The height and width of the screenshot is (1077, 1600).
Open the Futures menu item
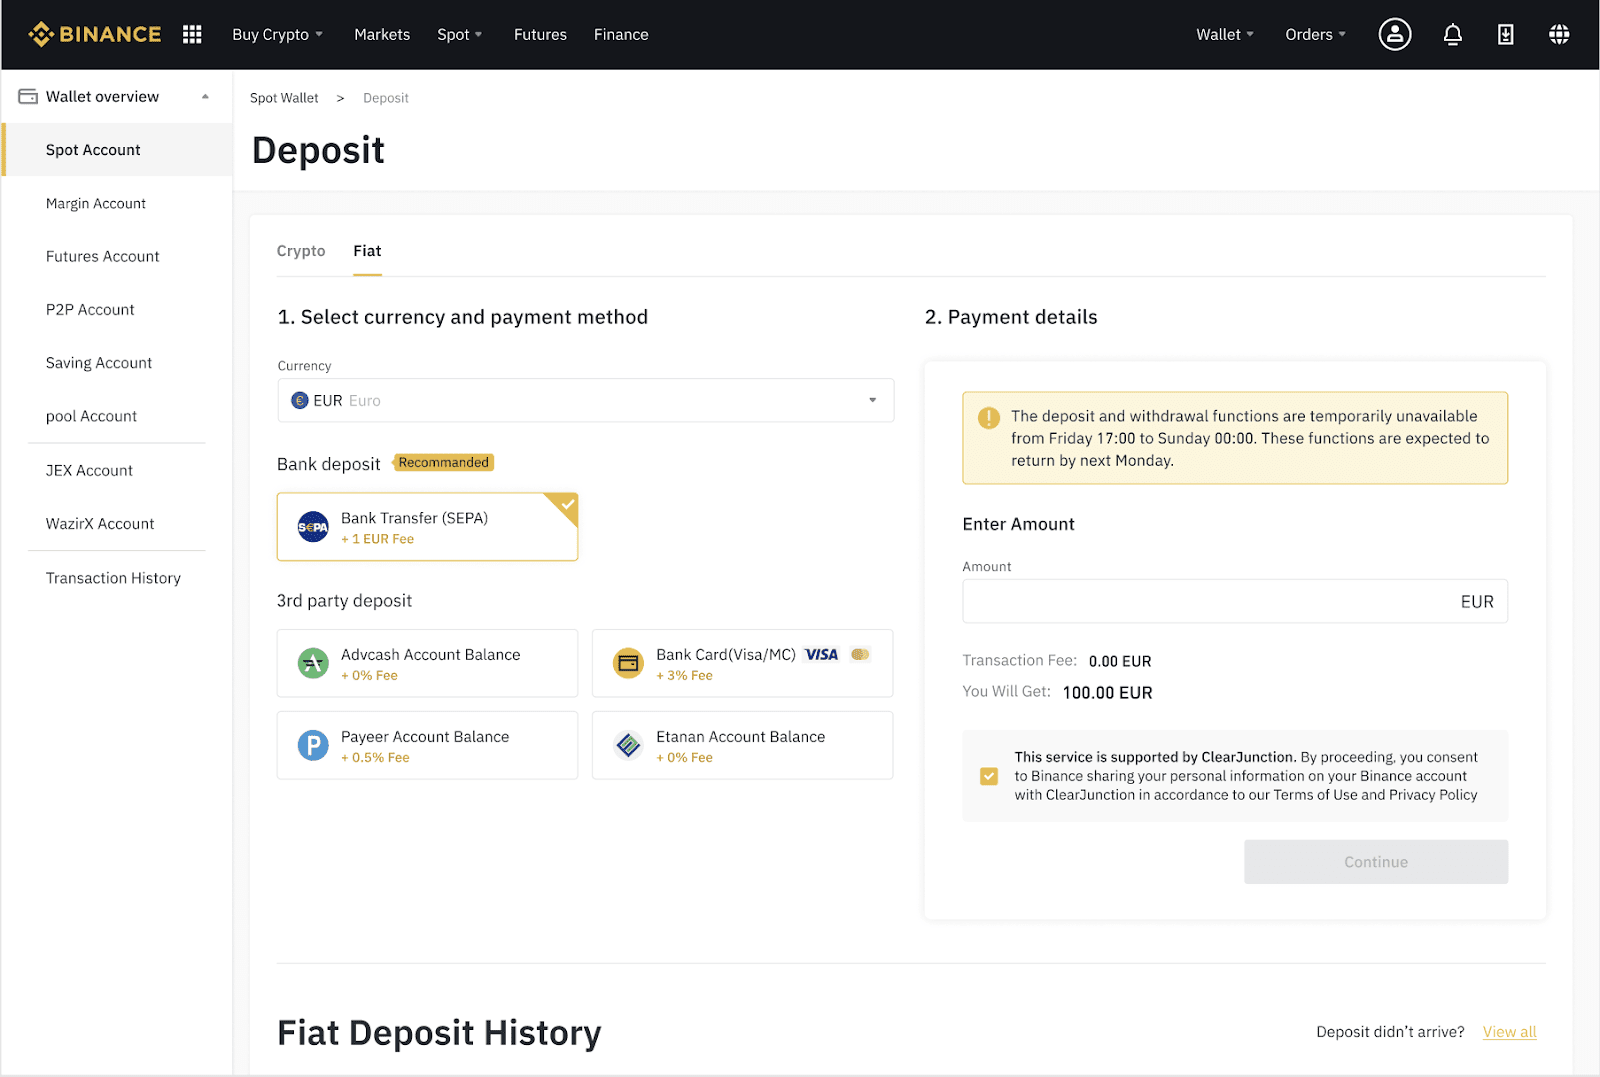coord(540,34)
